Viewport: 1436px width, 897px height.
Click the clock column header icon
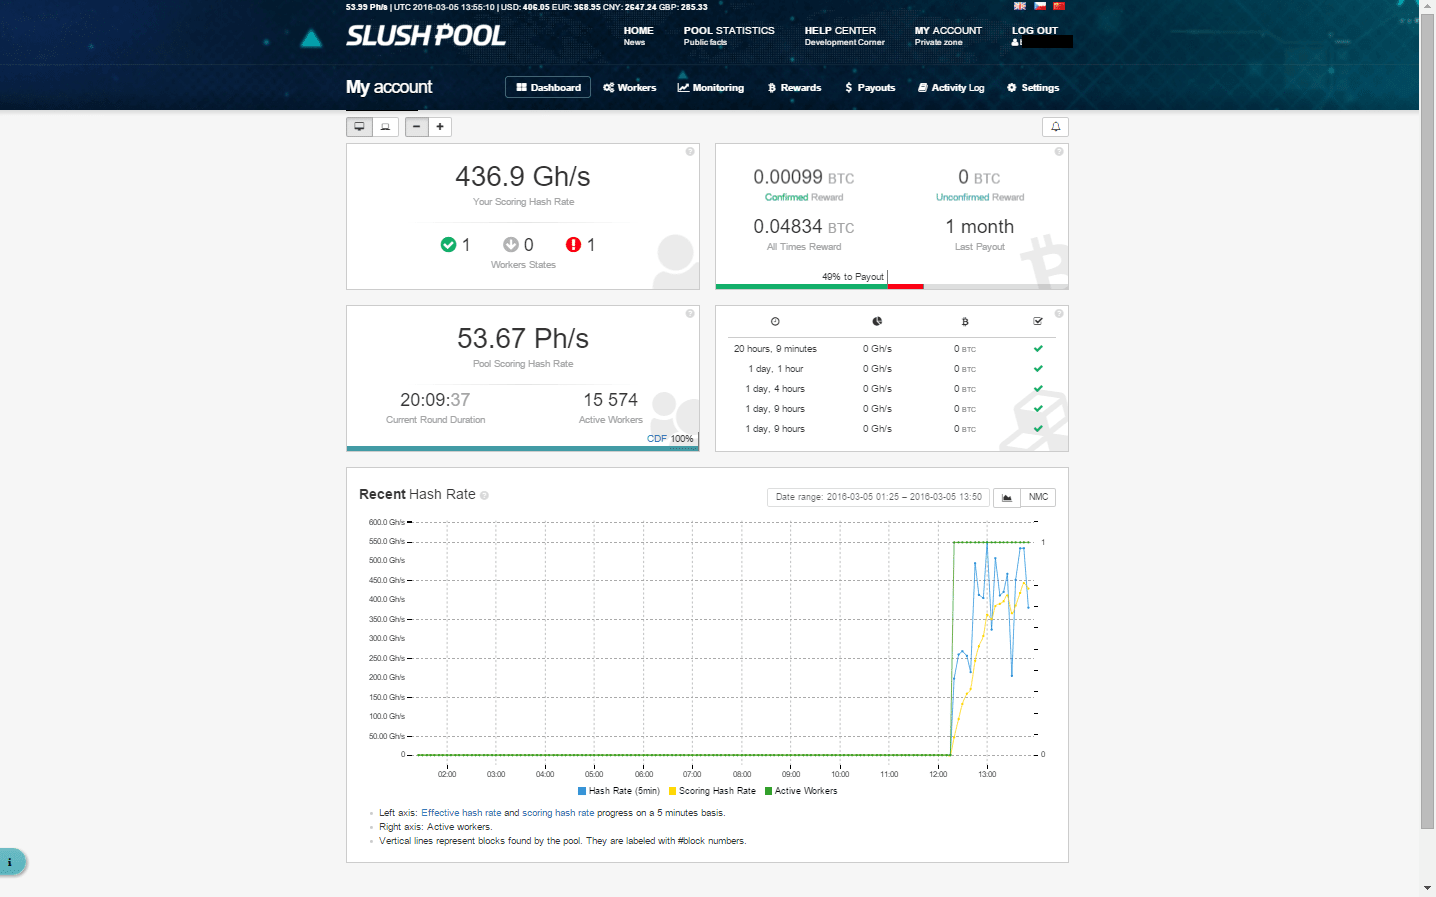tap(775, 322)
